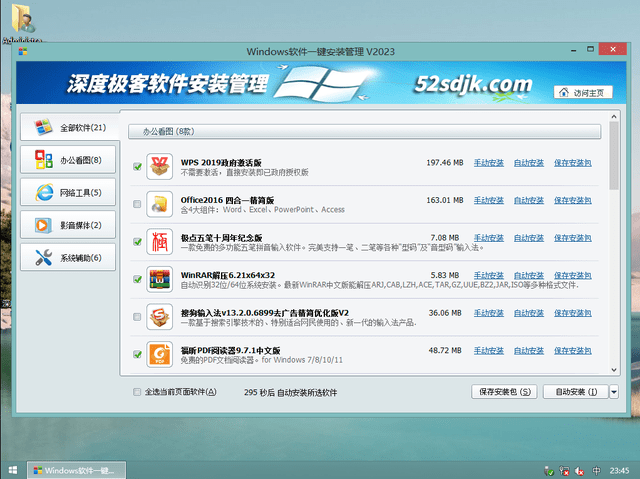Screen dimensions: 640x479
Task: Select the 全部软件(21) tab
Action: click(x=70, y=128)
